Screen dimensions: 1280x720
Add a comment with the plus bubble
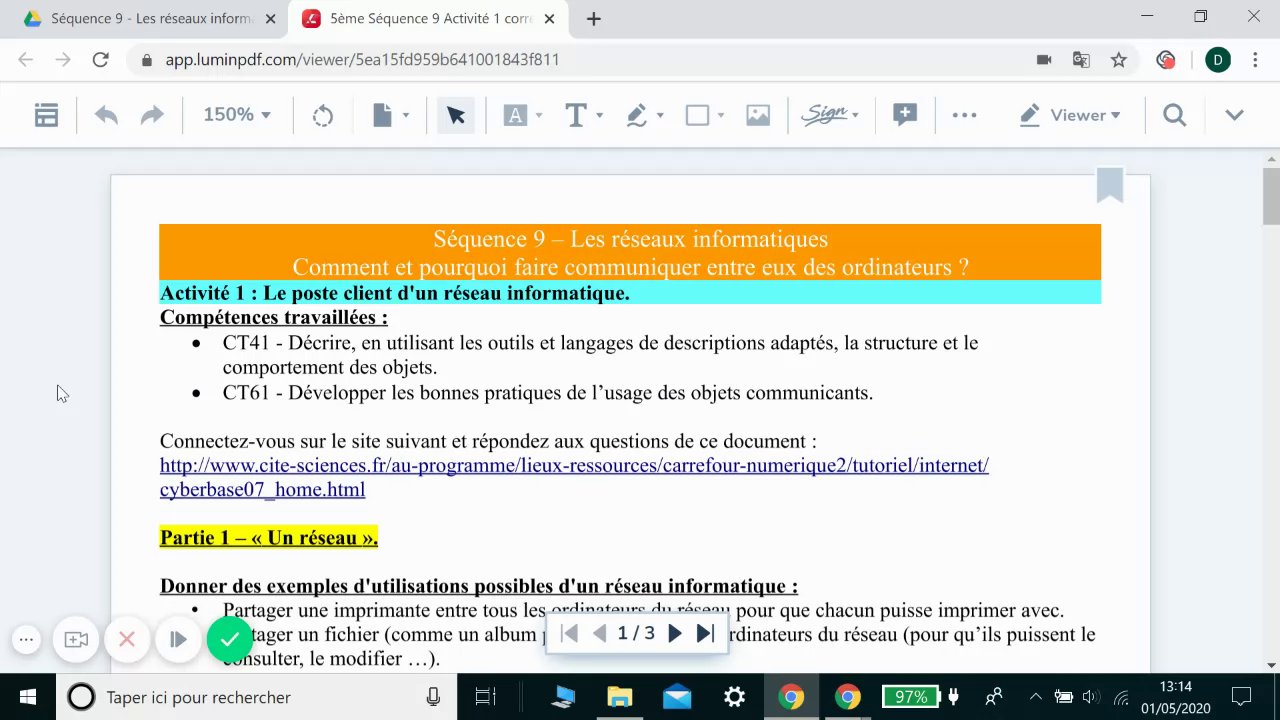(x=905, y=115)
